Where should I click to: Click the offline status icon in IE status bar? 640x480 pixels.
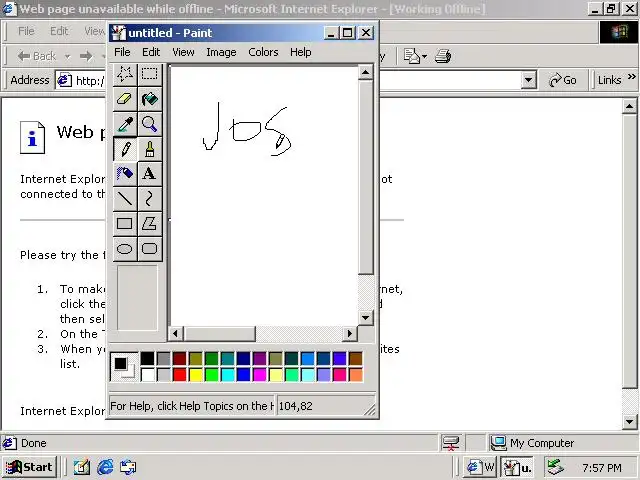pyautogui.click(x=451, y=443)
